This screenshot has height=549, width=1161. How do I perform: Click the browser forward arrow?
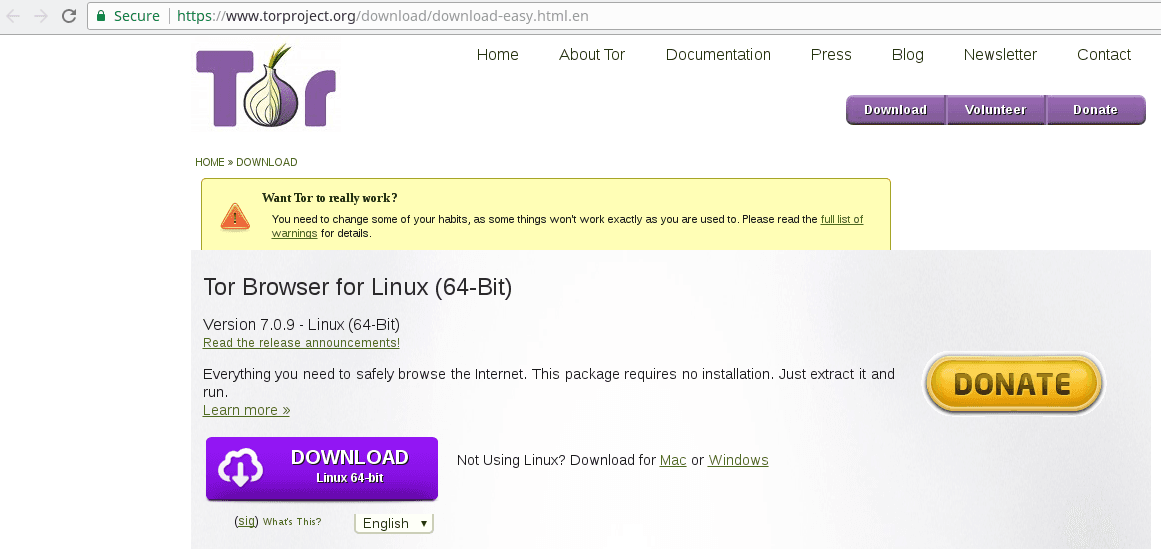point(40,16)
